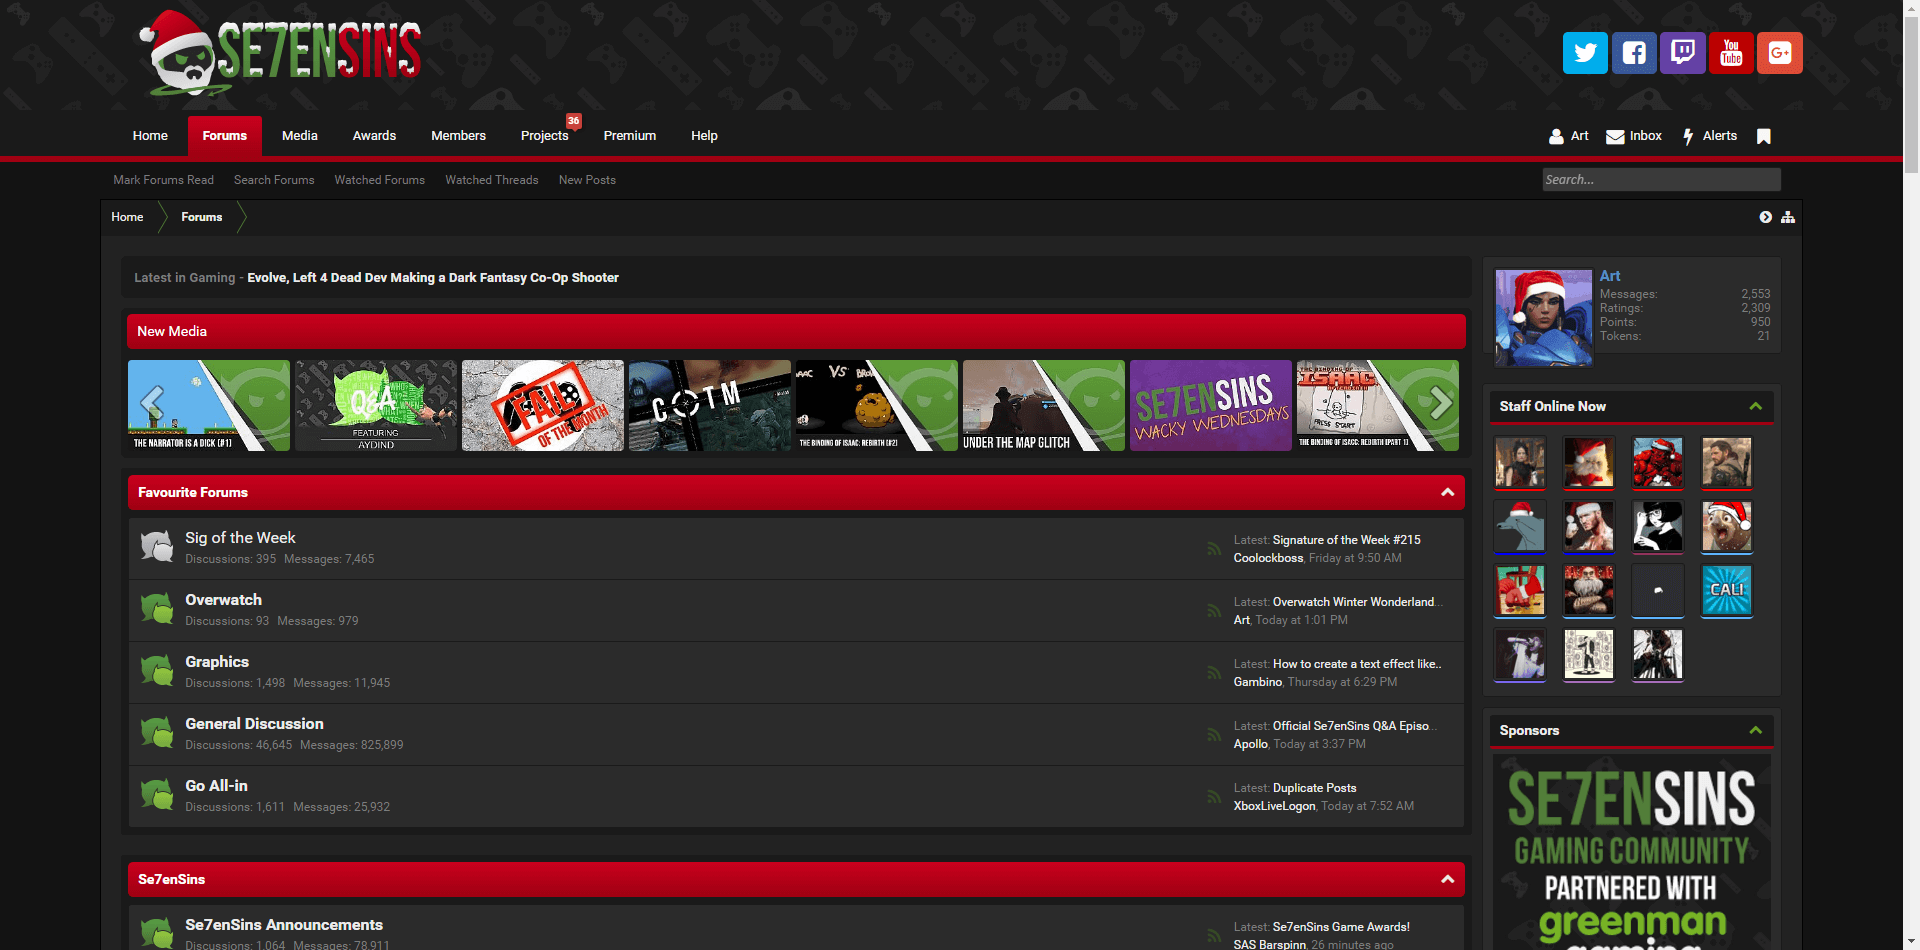This screenshot has height=950, width=1920.
Task: Open the Wacky Wednesdays media thumbnail
Action: (x=1211, y=405)
